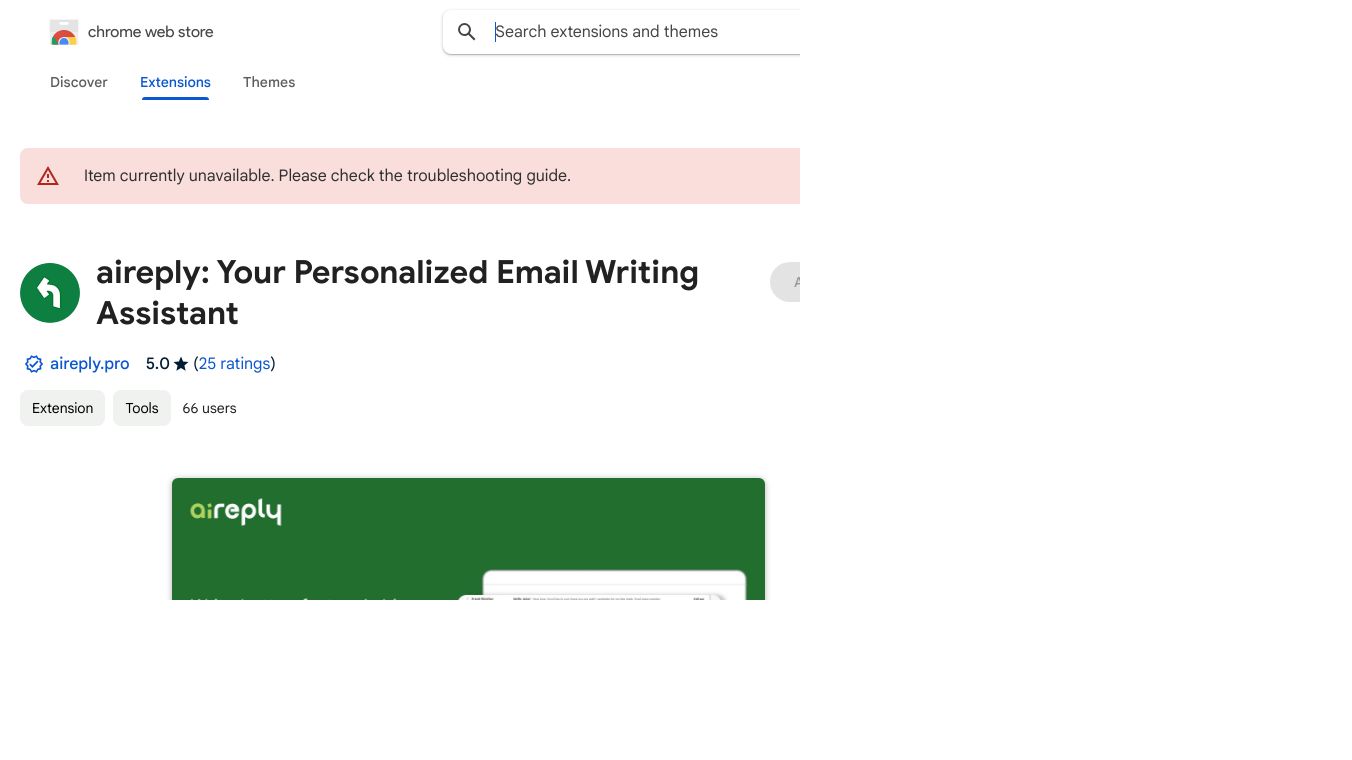Viewport: 1352px width, 760px height.
Task: View the 25 ratings link
Action: [234, 364]
